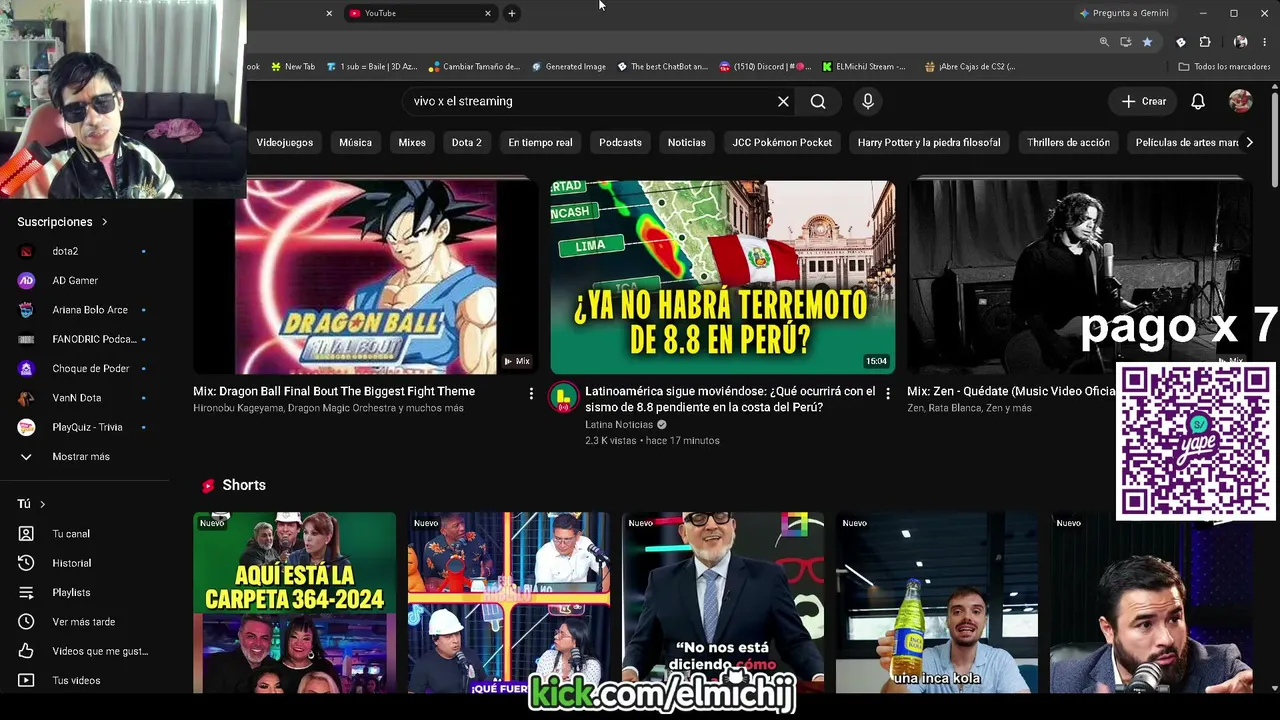Viewport: 1280px width, 720px height.
Task: Click the Pregunta a Gemini button
Action: (x=1124, y=13)
